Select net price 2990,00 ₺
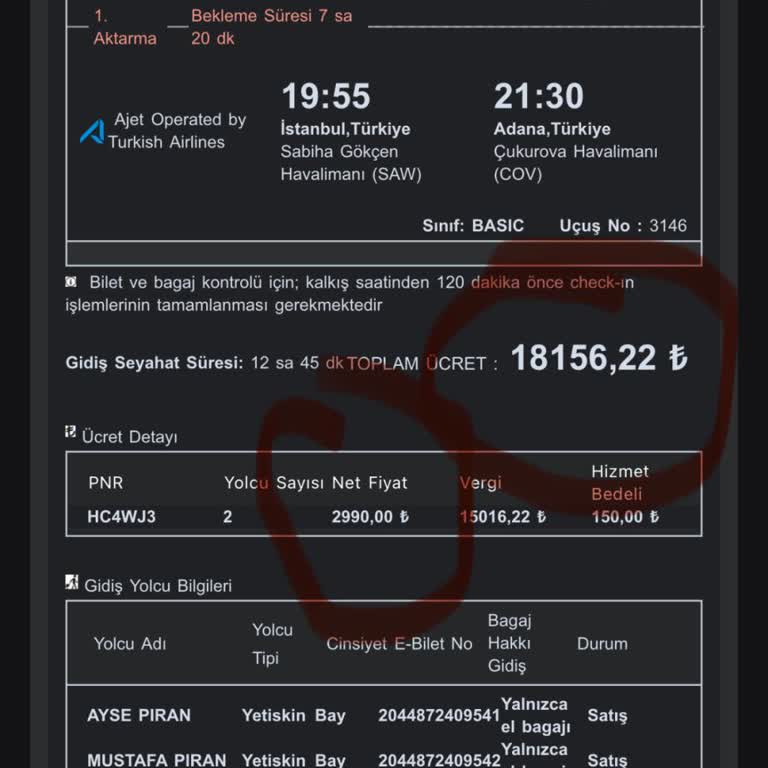Screen dimensions: 768x768 pyautogui.click(x=370, y=517)
